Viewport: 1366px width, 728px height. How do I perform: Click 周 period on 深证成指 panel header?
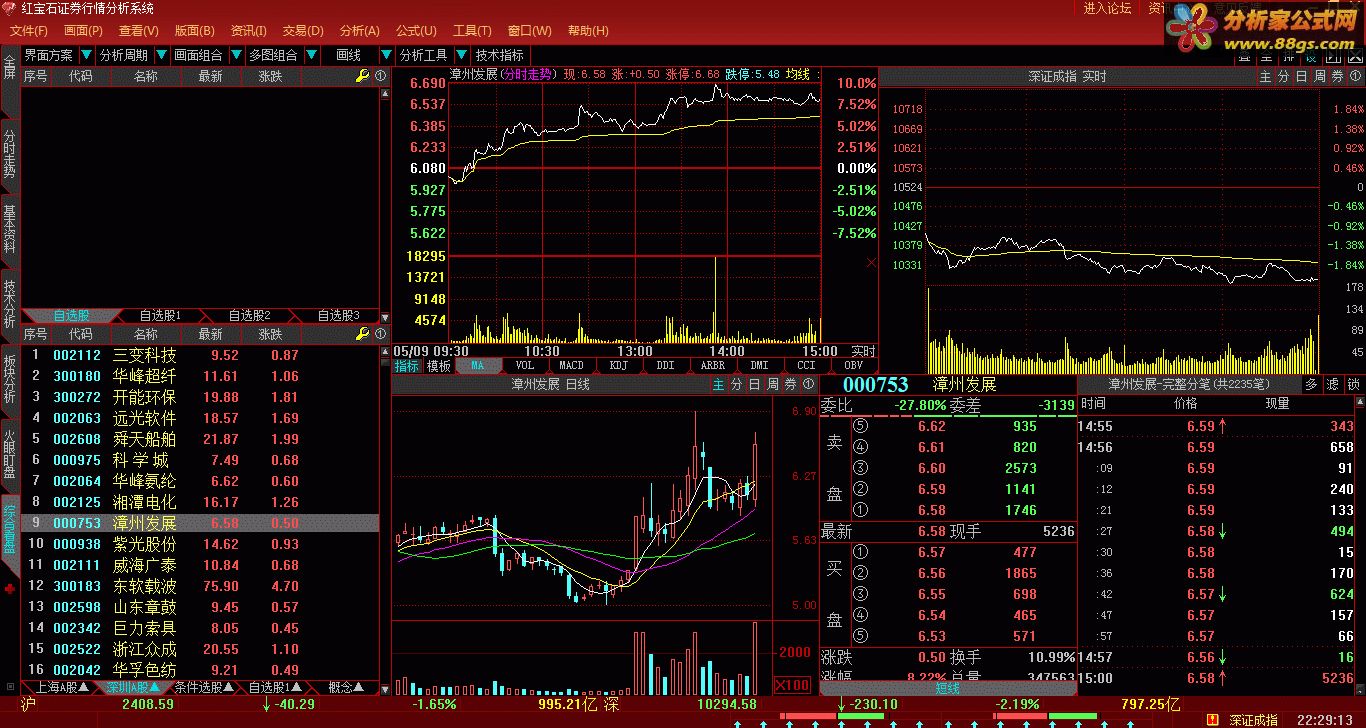click(x=1320, y=76)
